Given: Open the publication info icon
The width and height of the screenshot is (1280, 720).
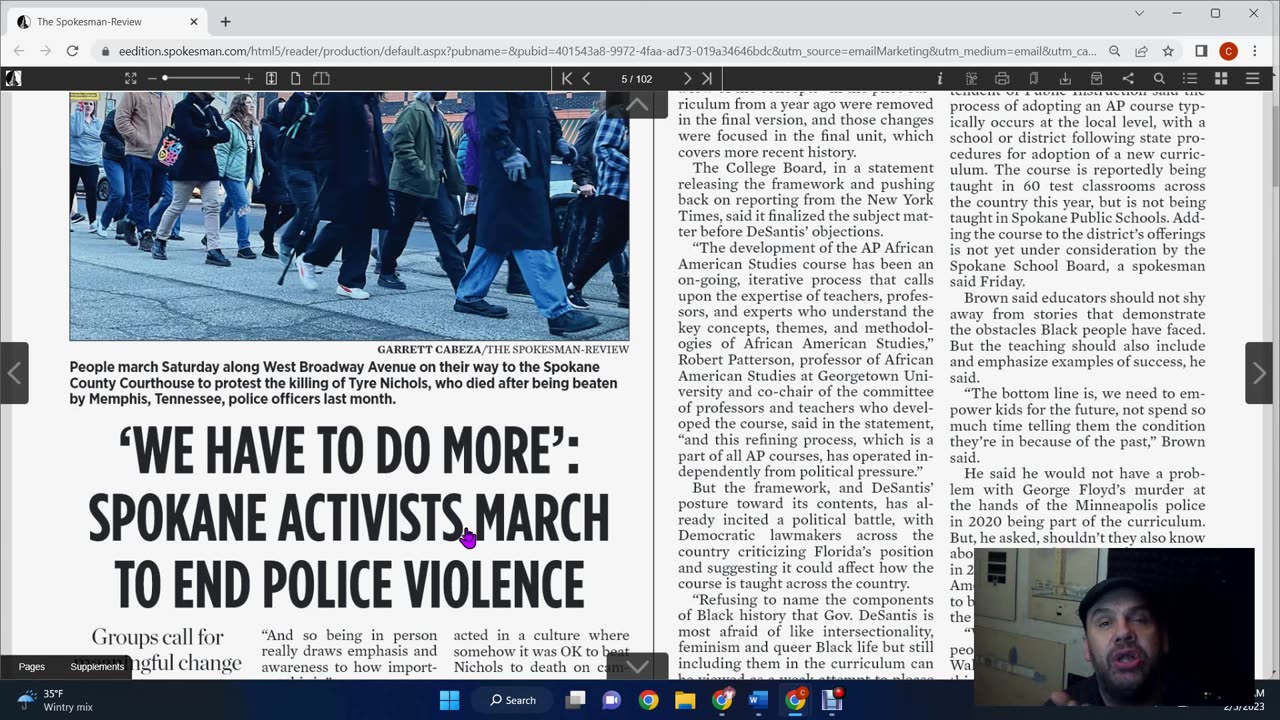Looking at the screenshot, I should tap(939, 78).
